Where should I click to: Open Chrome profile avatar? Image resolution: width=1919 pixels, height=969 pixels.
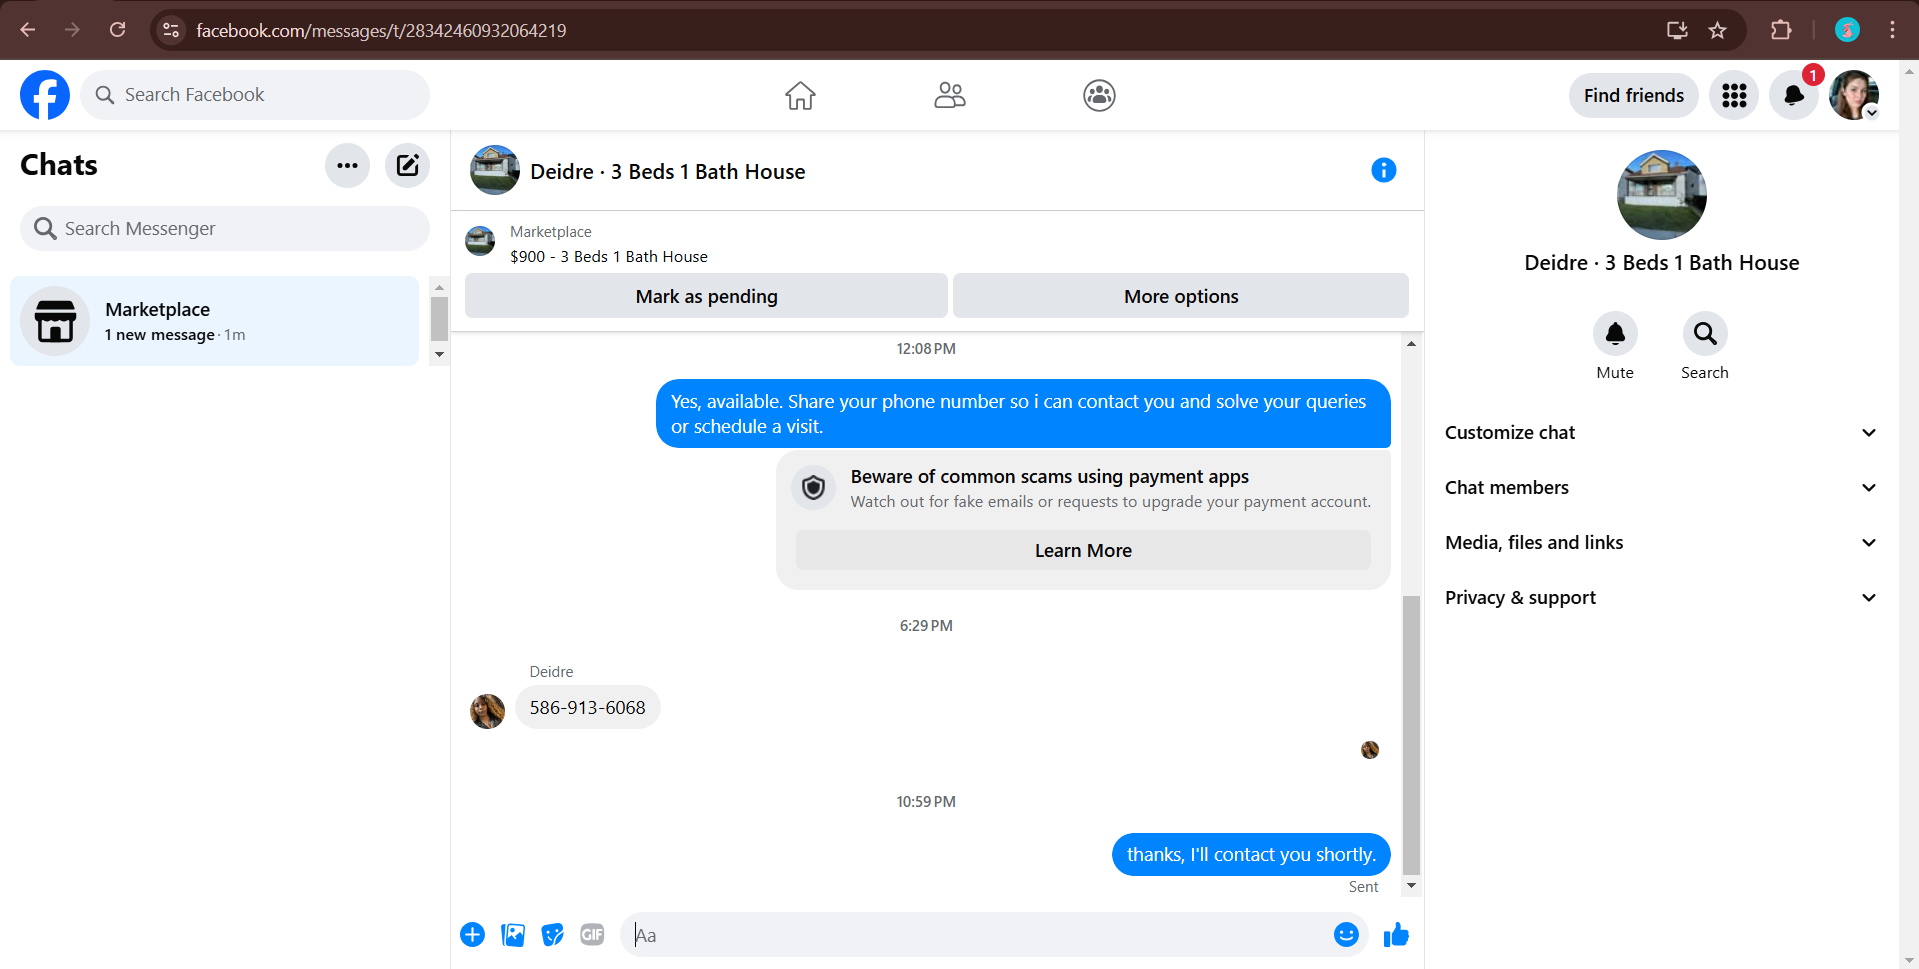[x=1847, y=30]
